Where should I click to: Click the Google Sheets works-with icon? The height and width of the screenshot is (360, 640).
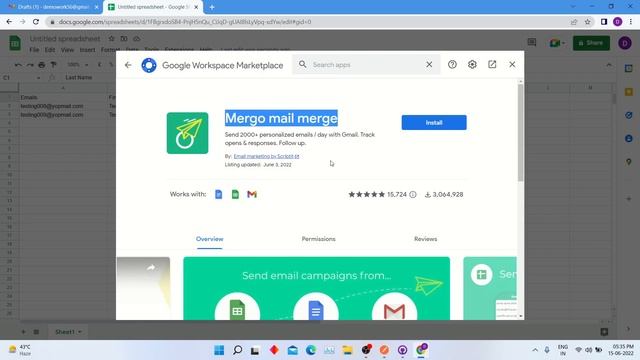point(235,194)
